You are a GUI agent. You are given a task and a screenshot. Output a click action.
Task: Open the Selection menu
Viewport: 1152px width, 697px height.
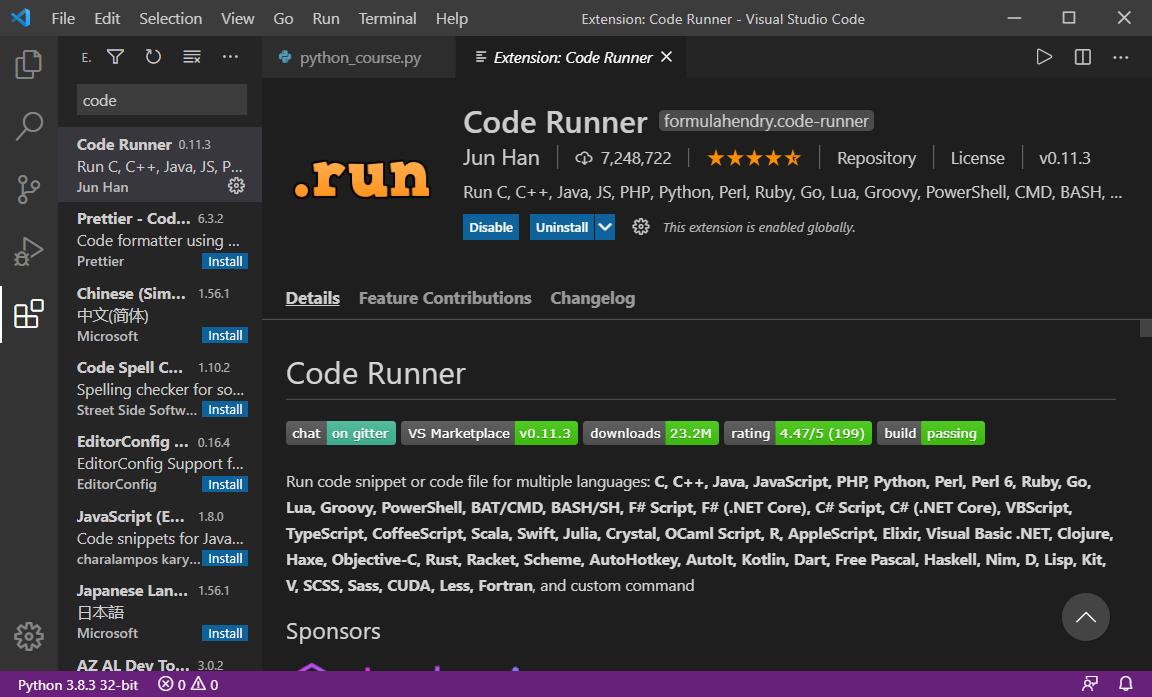tap(170, 18)
